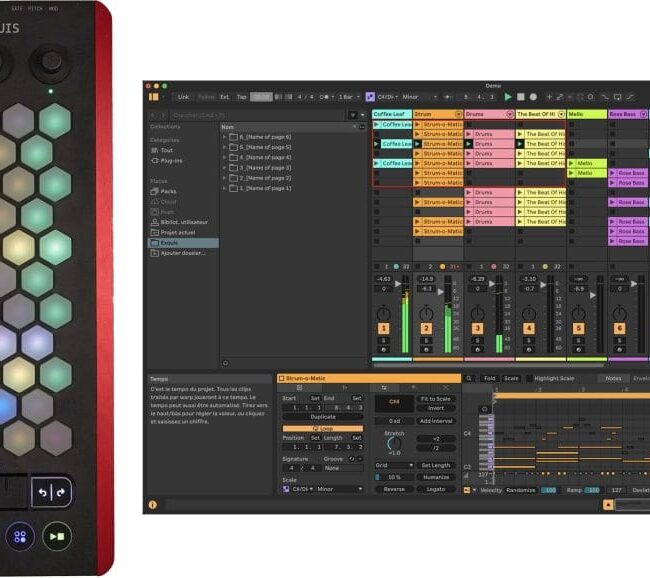Click the Randomize velocity button

pyautogui.click(x=521, y=490)
